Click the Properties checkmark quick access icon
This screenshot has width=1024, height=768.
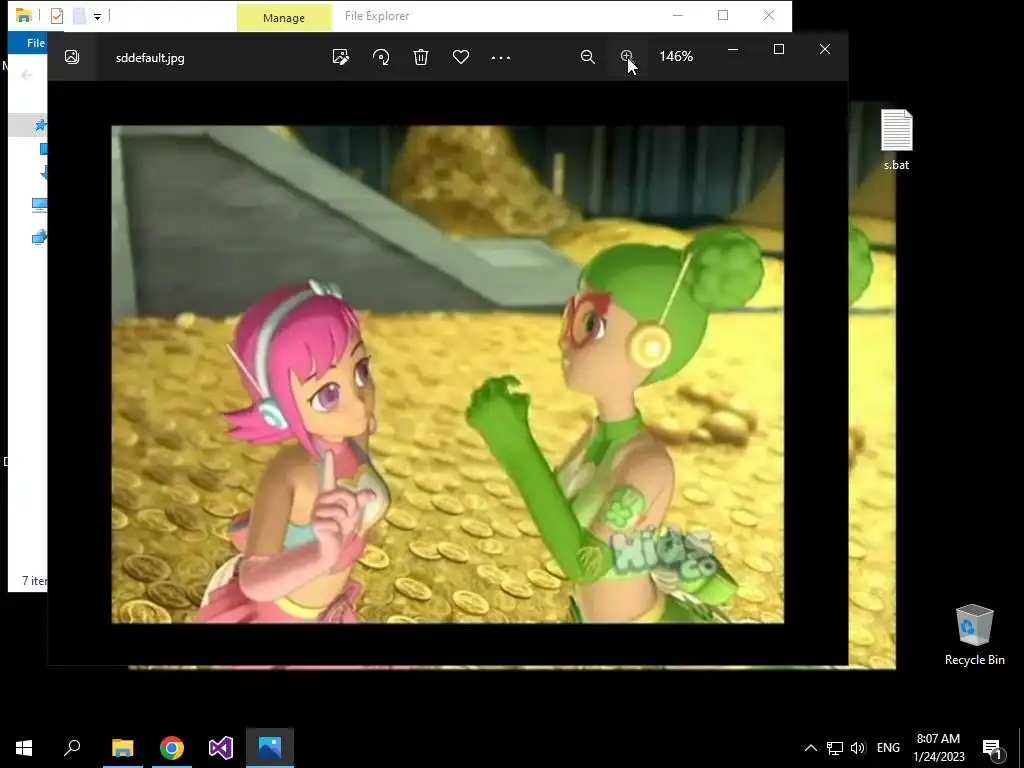tap(57, 16)
